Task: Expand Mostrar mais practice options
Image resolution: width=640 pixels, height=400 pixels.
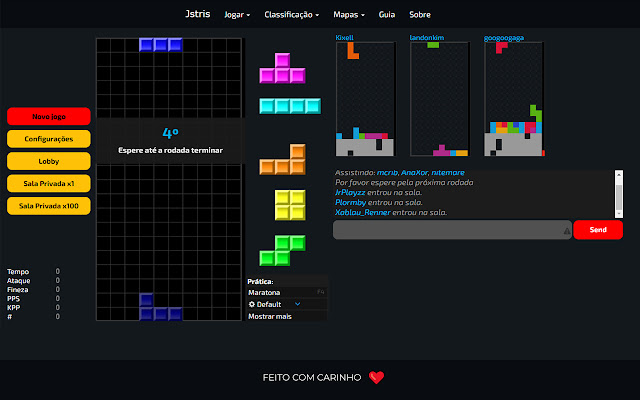Action: [270, 316]
